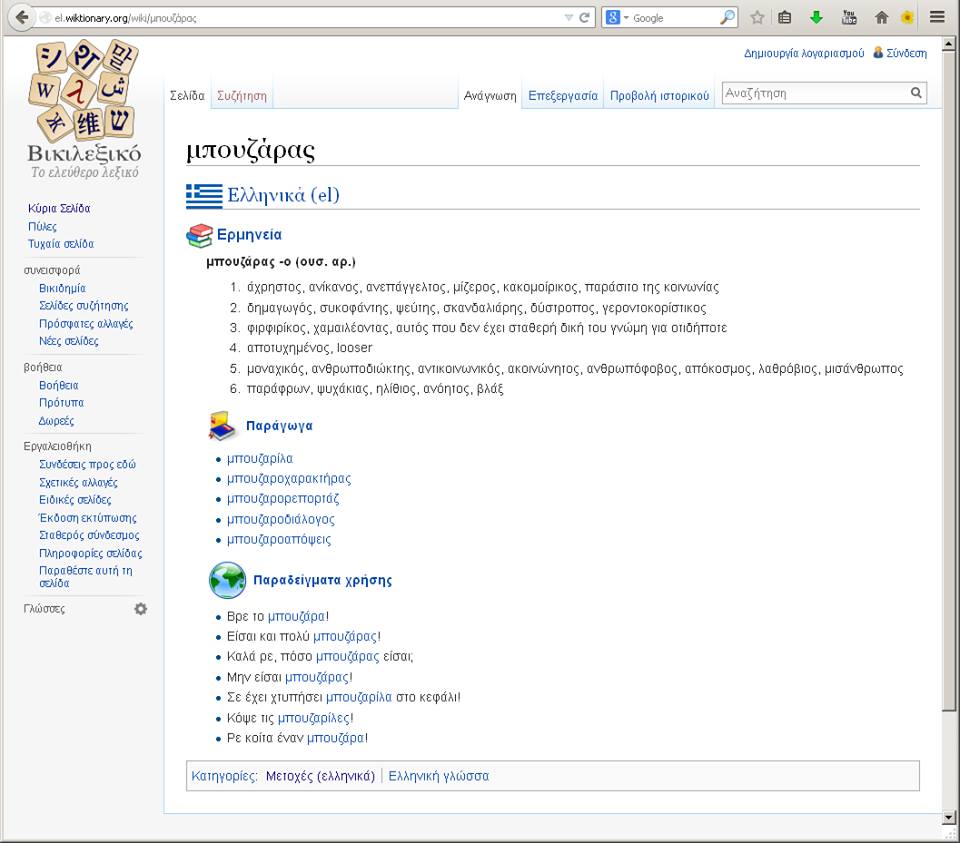
Task: Click the yellow sun extension icon
Action: pyautogui.click(x=907, y=18)
